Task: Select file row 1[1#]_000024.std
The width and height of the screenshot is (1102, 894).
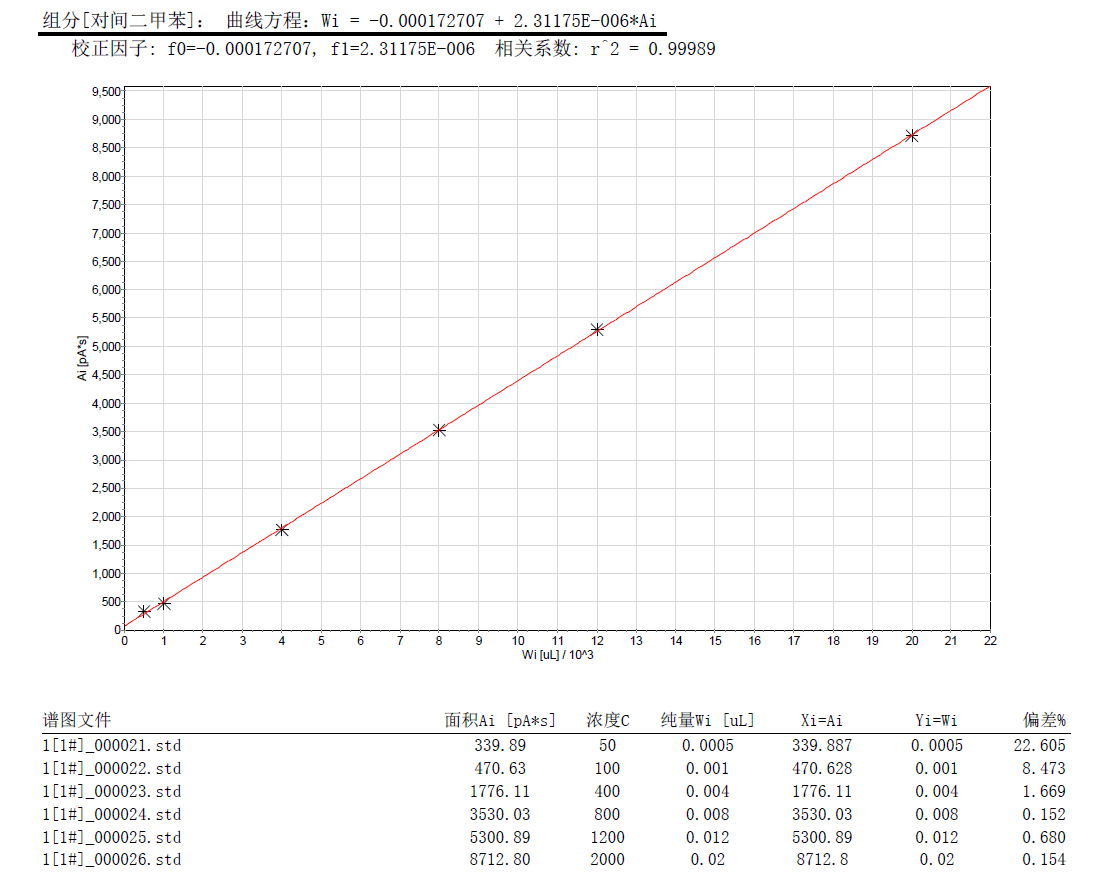Action: pyautogui.click(x=111, y=814)
